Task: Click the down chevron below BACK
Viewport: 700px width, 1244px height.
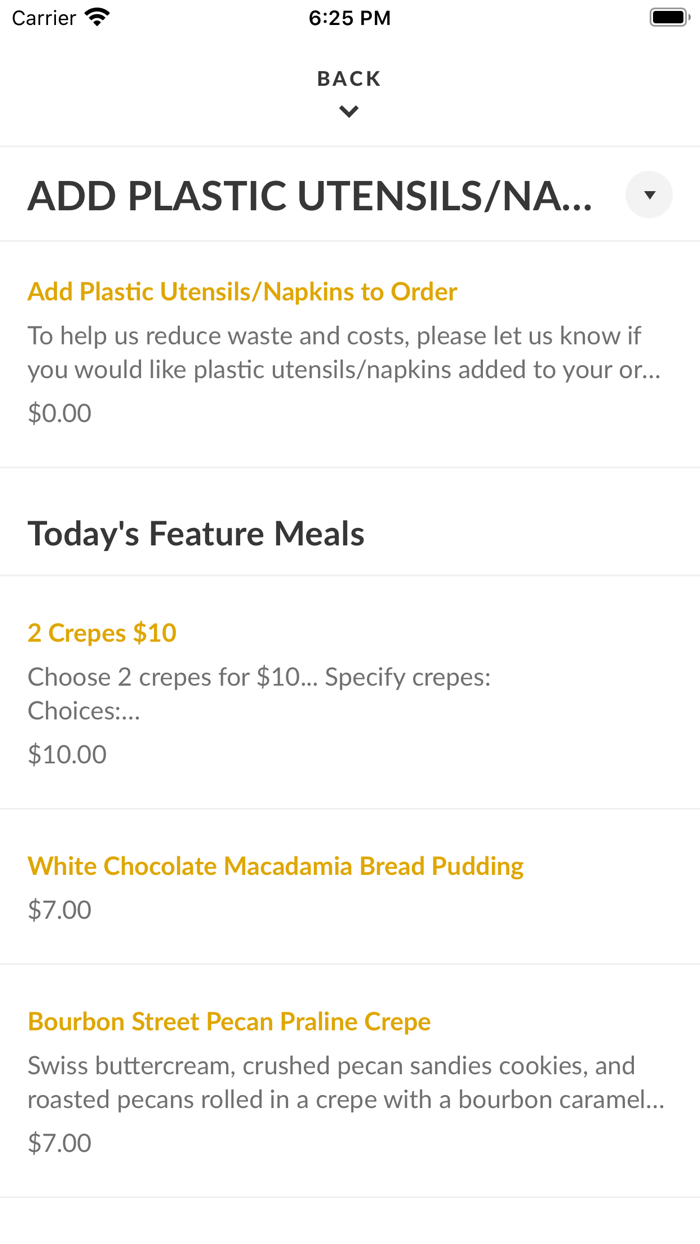Action: (x=349, y=112)
